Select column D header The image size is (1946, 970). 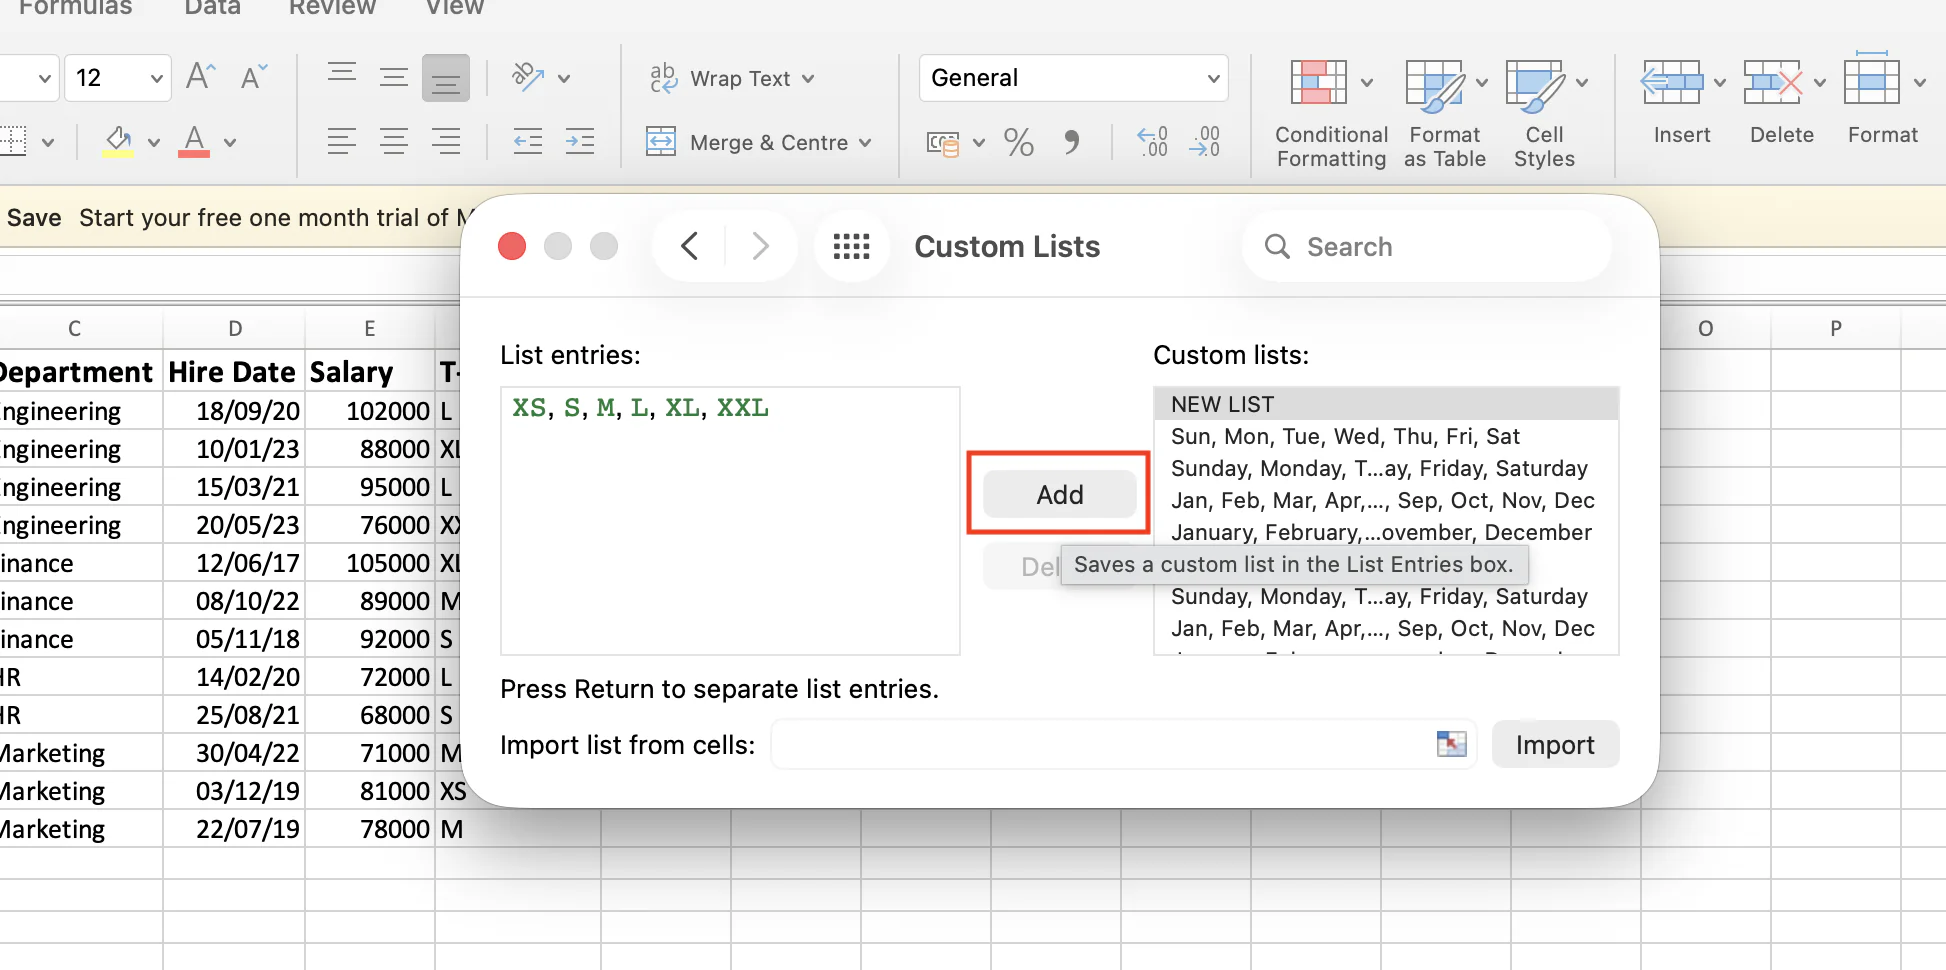[235, 328]
